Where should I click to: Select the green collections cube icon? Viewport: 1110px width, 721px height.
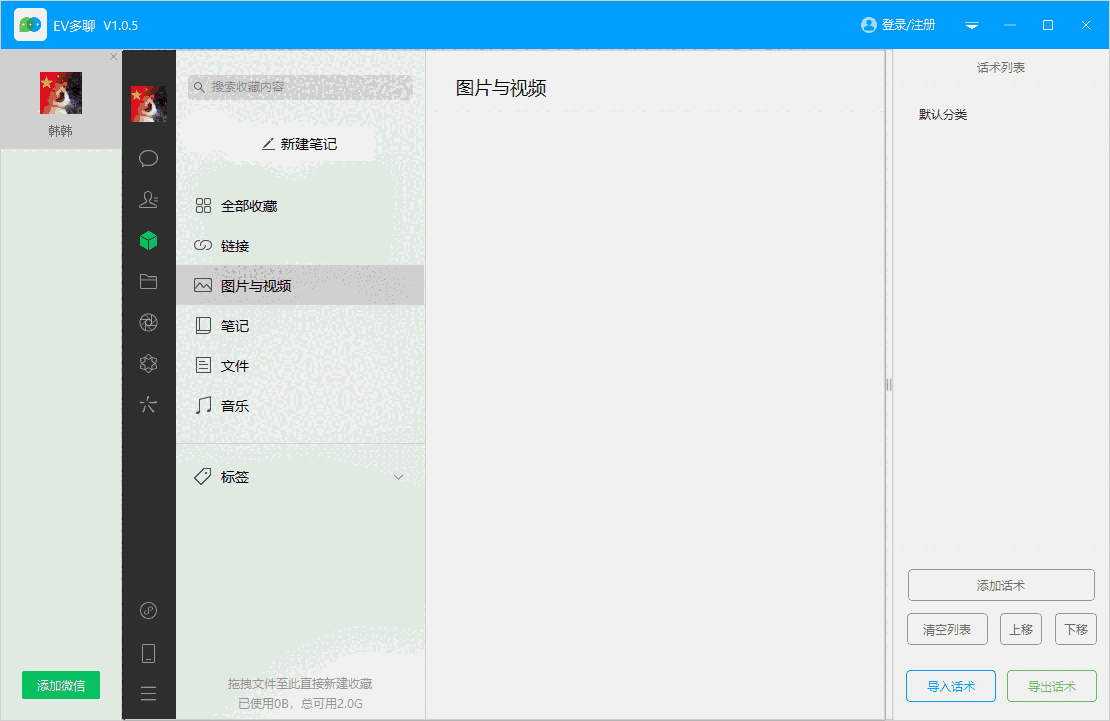point(148,240)
